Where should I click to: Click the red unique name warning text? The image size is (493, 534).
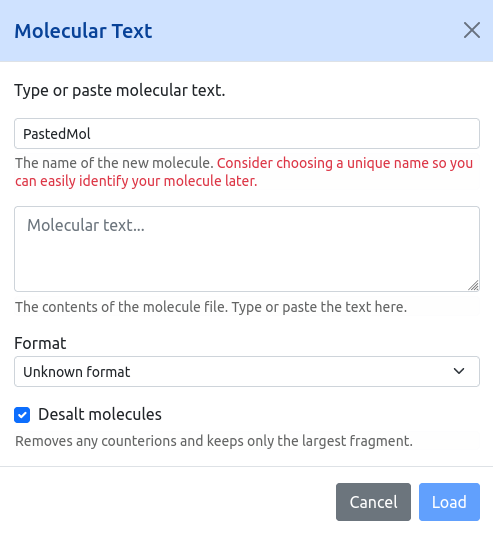pyautogui.click(x=244, y=172)
